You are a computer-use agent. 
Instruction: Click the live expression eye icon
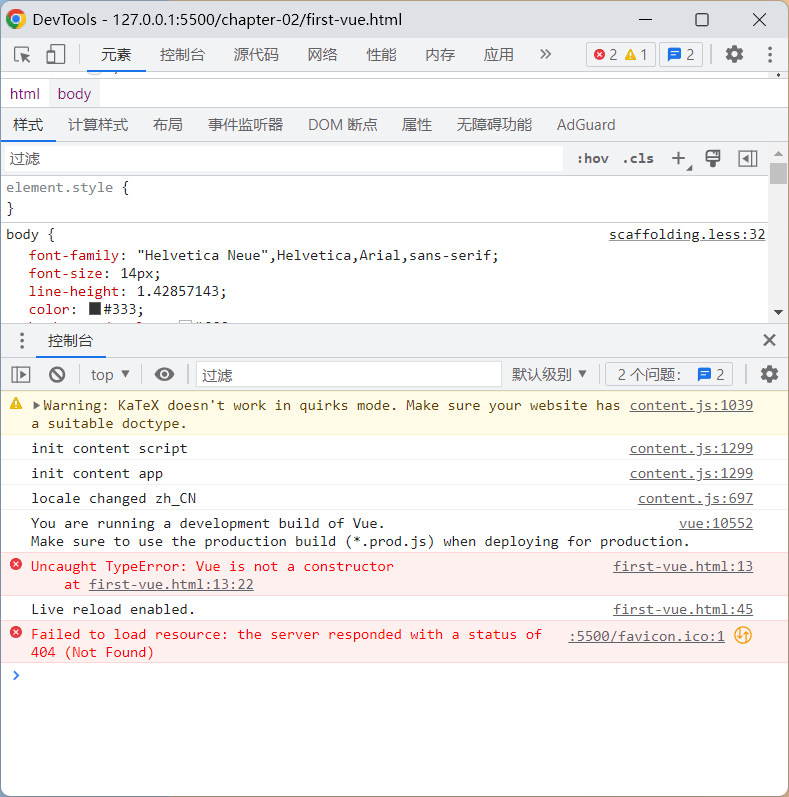tap(164, 375)
